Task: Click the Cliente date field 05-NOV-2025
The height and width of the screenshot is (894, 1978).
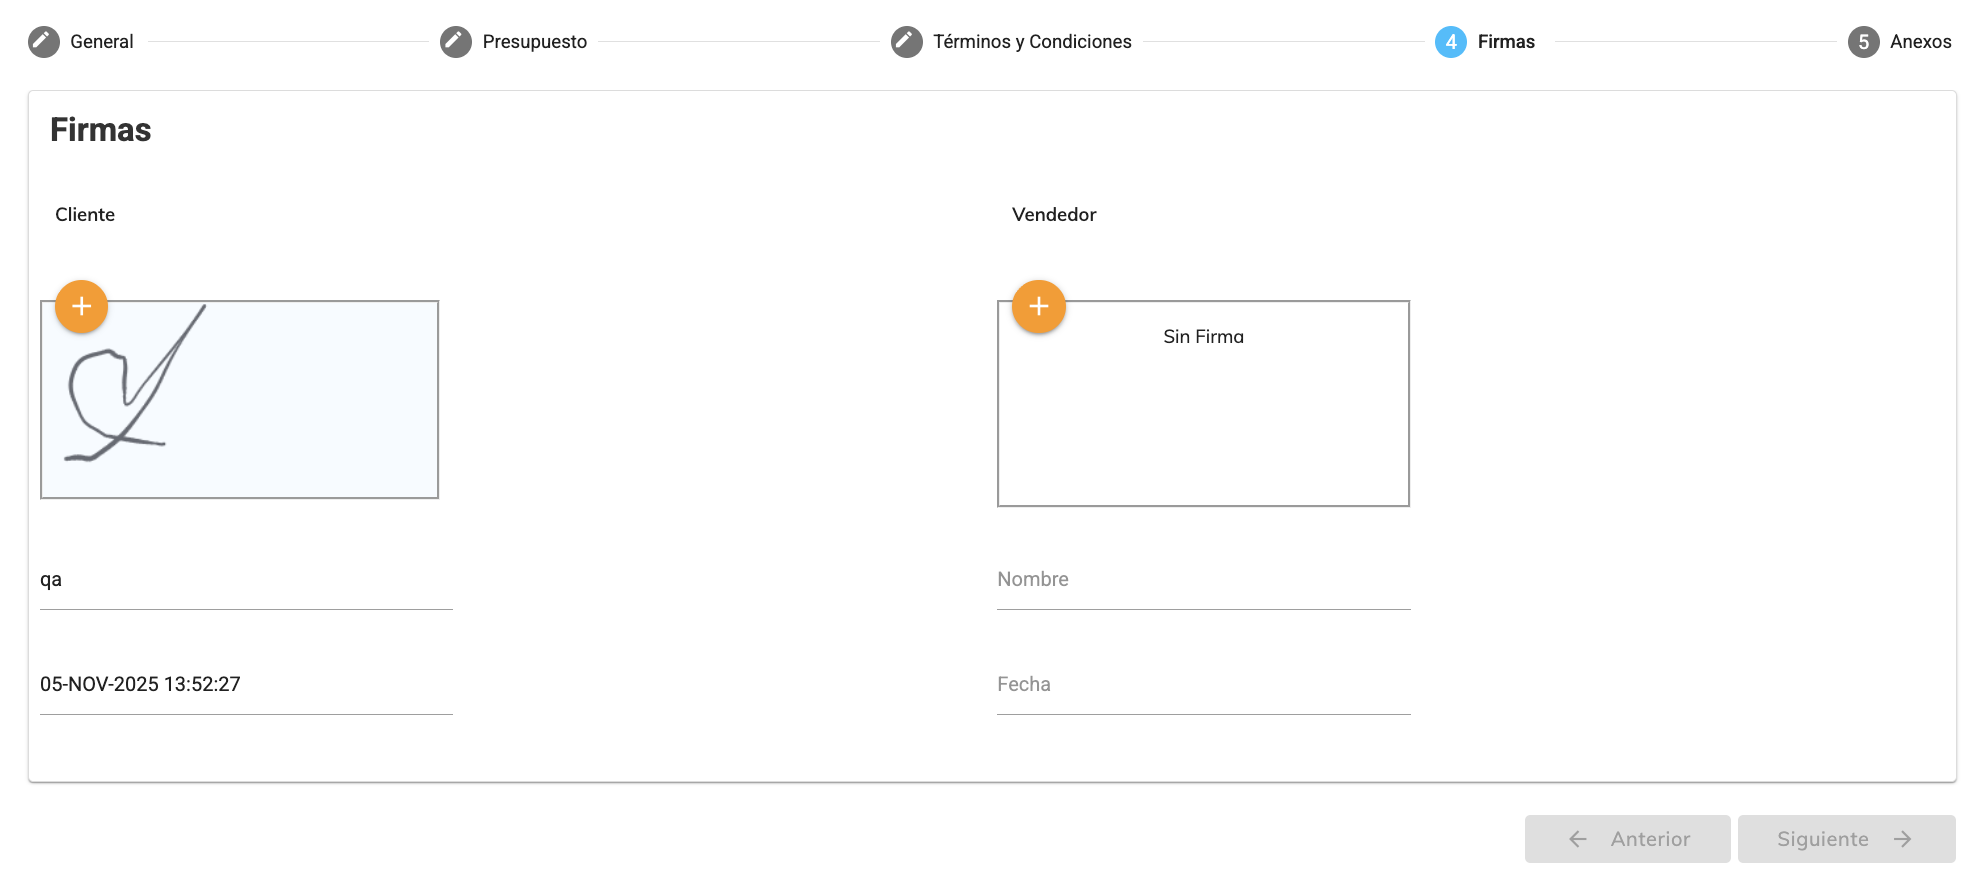Action: pyautogui.click(x=246, y=685)
